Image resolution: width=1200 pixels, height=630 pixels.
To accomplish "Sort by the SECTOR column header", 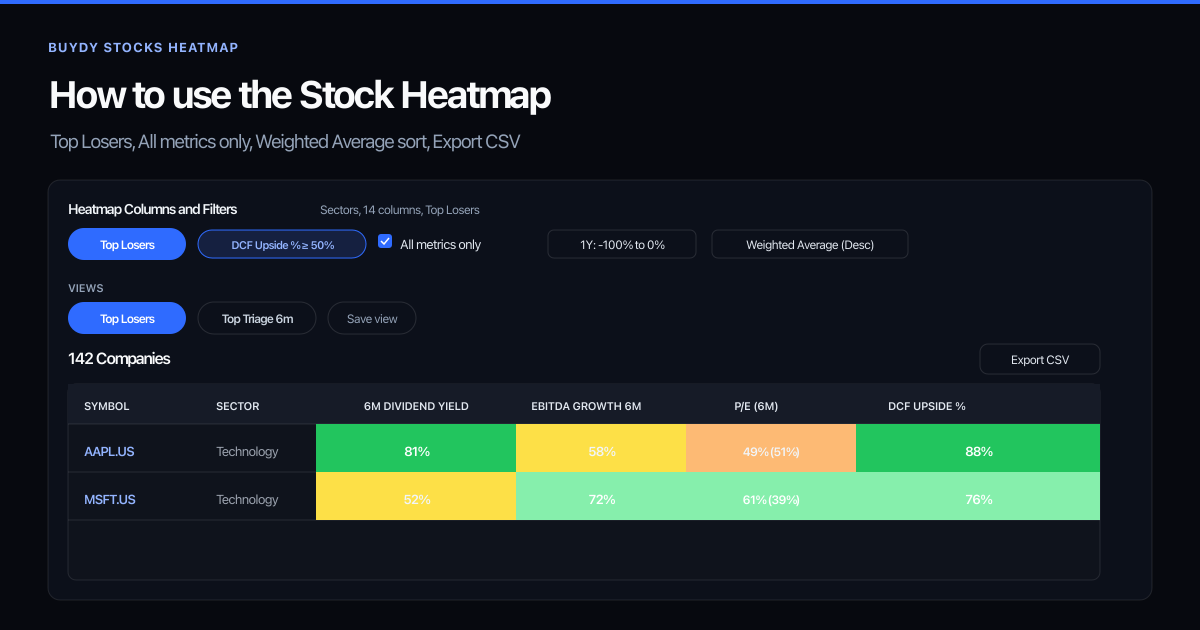I will pyautogui.click(x=238, y=406).
